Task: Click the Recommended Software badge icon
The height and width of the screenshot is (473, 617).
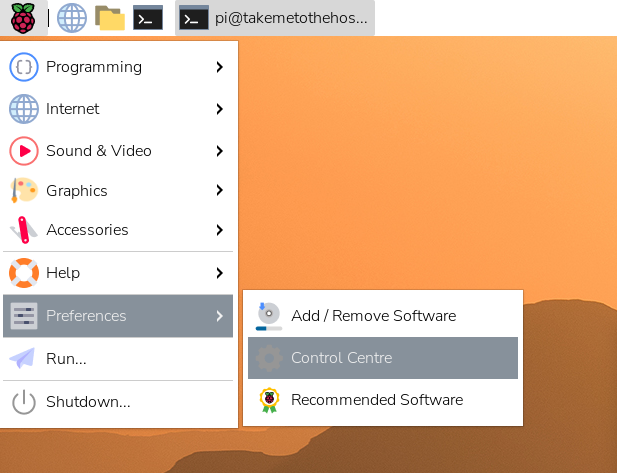Action: coord(269,400)
